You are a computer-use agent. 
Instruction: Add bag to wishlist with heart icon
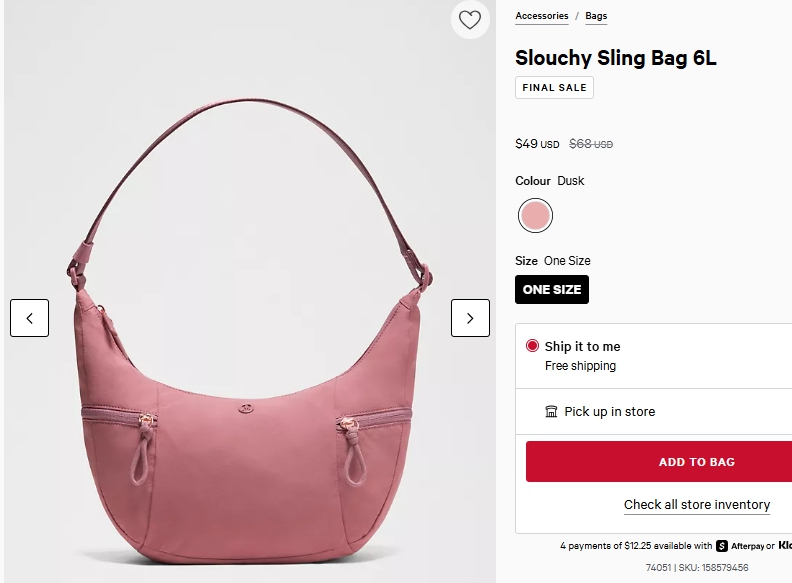coord(470,19)
